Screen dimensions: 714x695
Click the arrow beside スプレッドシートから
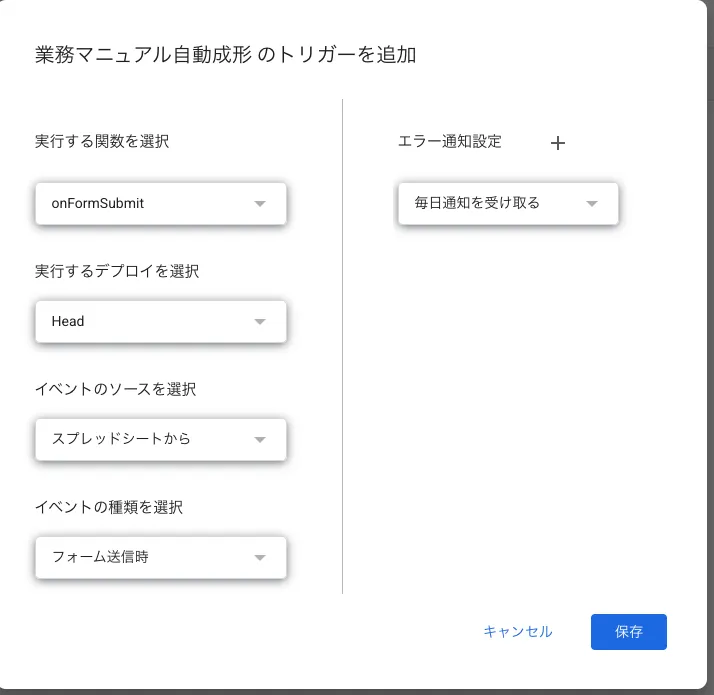tap(260, 439)
